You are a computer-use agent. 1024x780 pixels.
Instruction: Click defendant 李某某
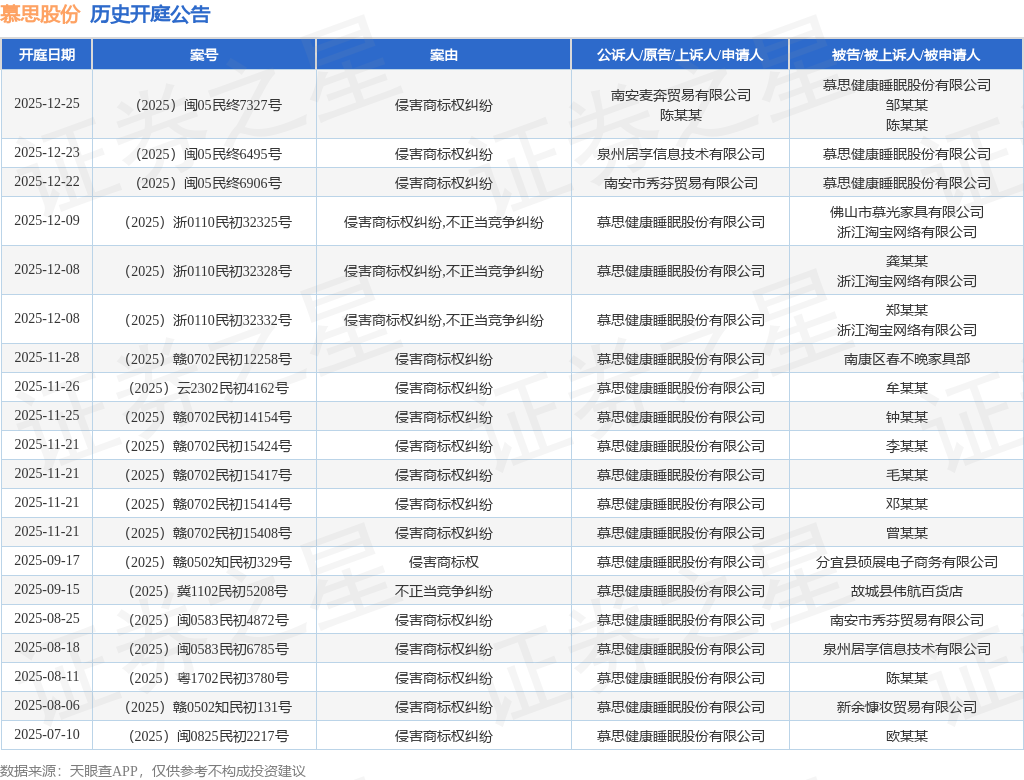tap(906, 446)
